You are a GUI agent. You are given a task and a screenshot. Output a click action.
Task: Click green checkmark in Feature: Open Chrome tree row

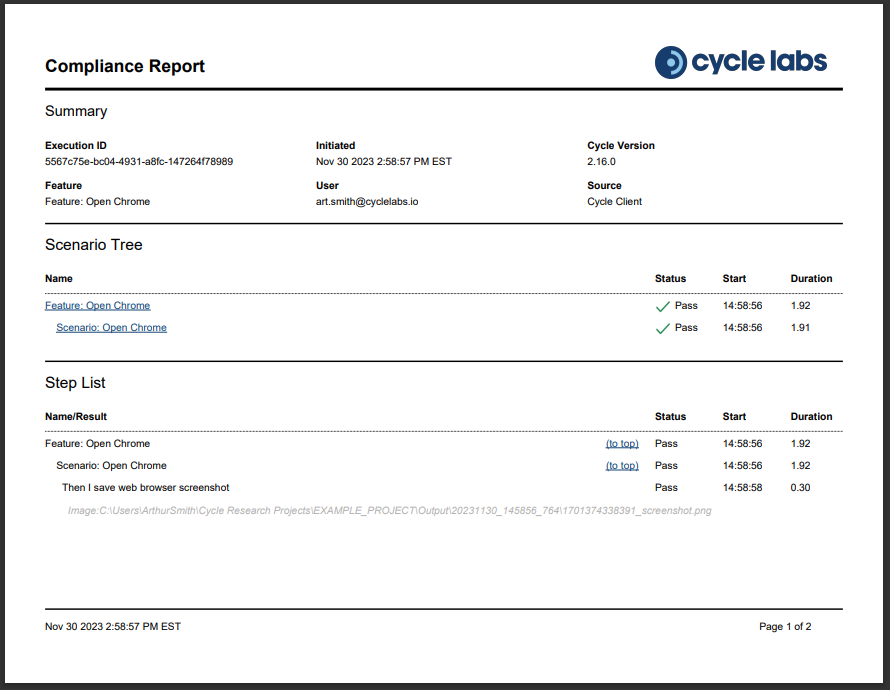pos(662,306)
